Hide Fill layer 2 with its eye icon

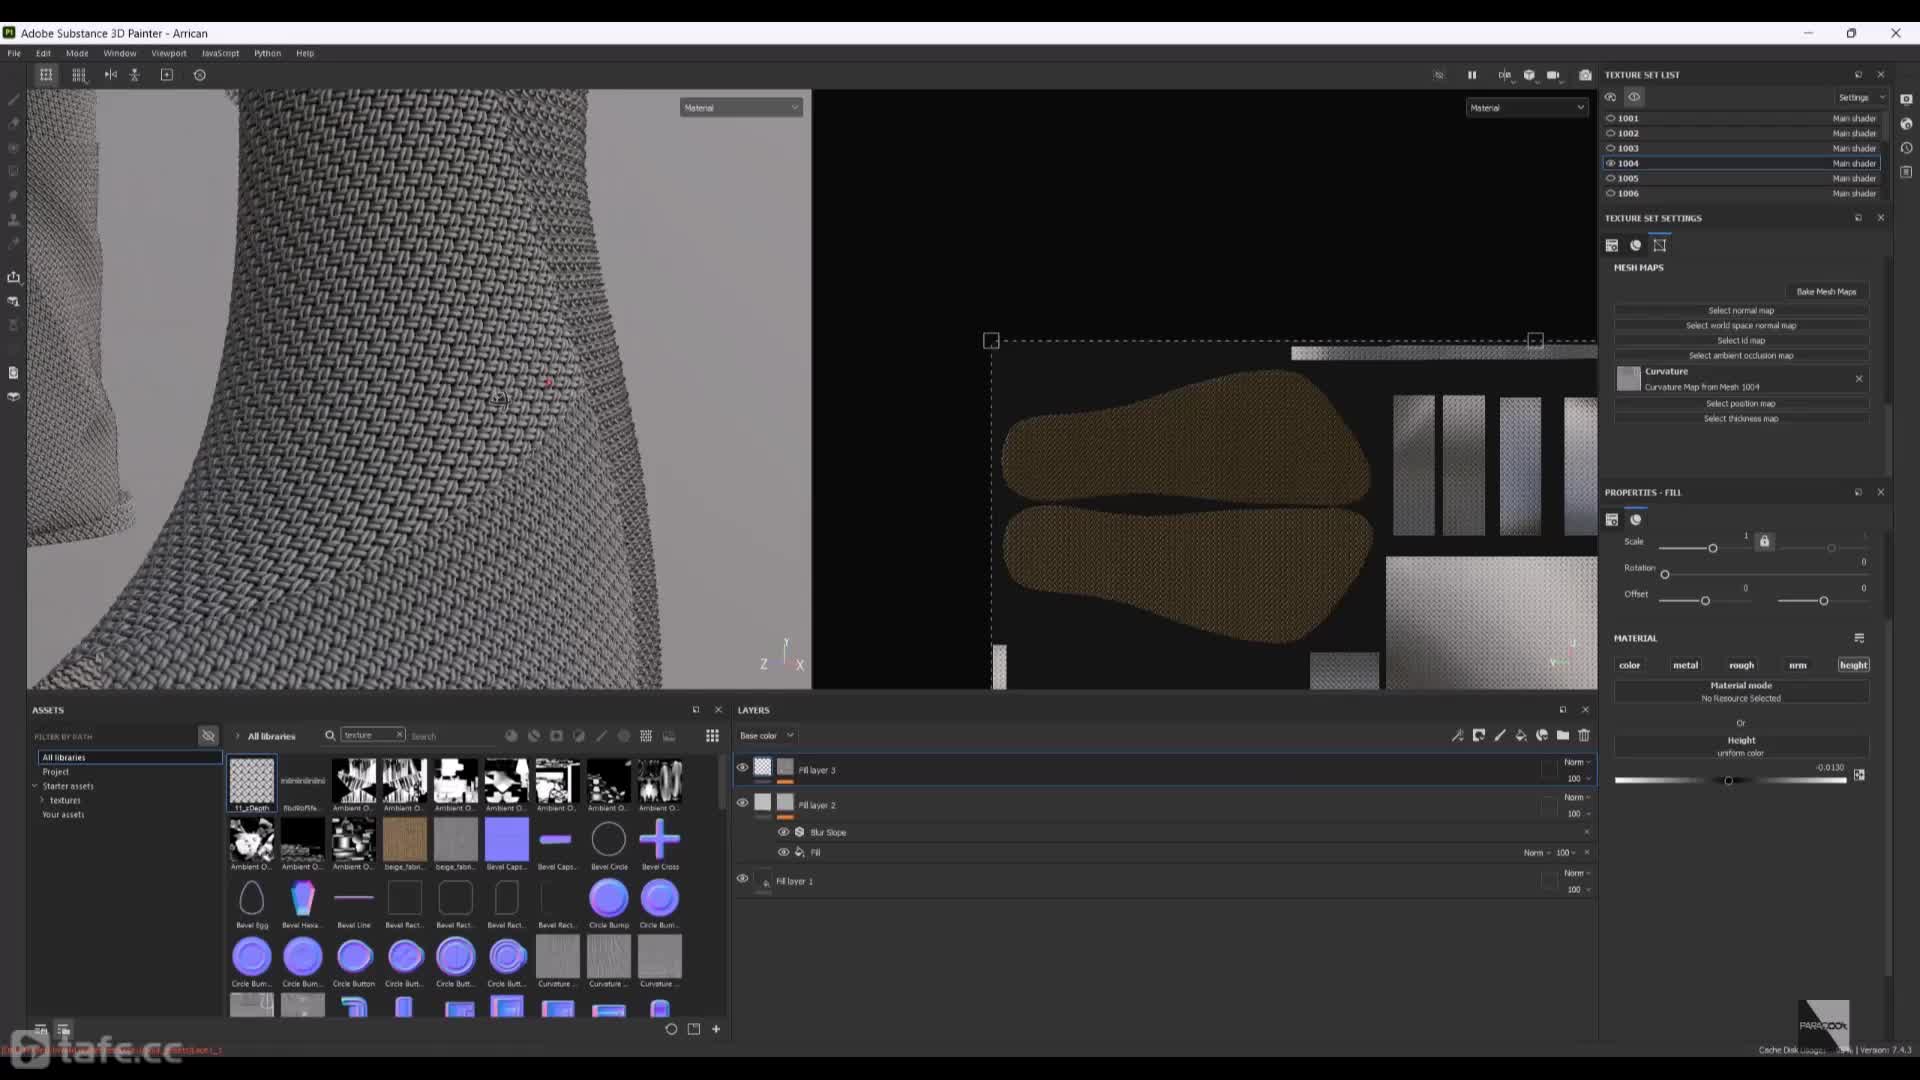(x=742, y=802)
